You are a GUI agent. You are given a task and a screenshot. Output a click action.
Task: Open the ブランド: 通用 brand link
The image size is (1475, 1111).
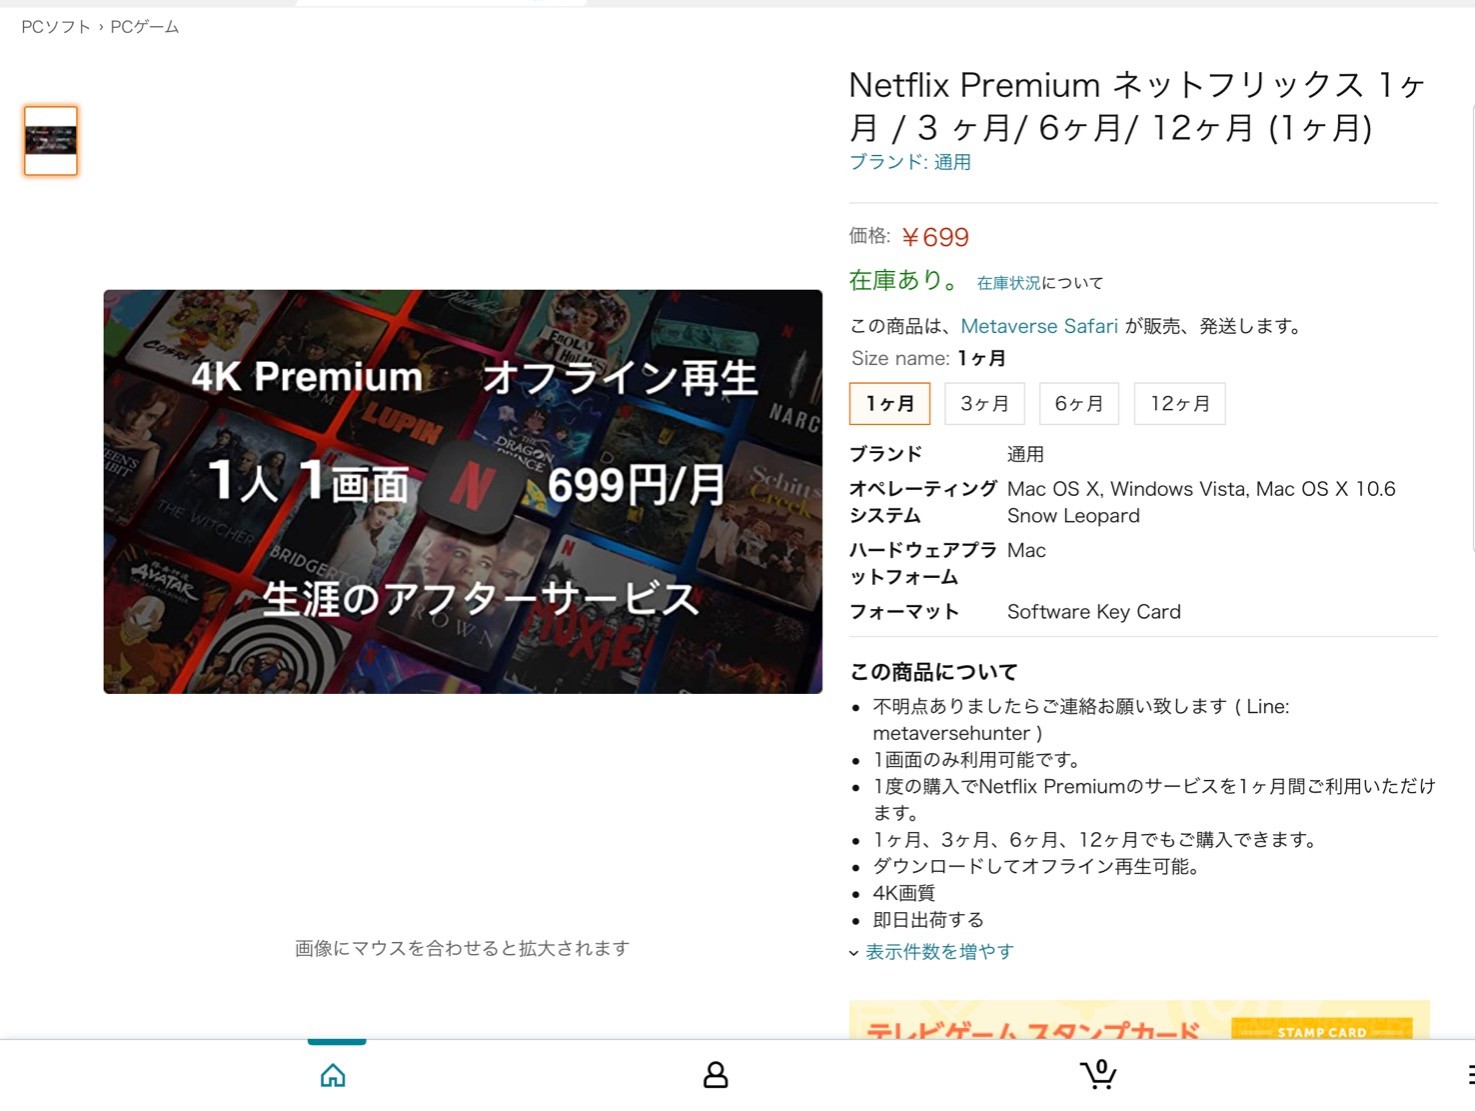click(x=910, y=162)
